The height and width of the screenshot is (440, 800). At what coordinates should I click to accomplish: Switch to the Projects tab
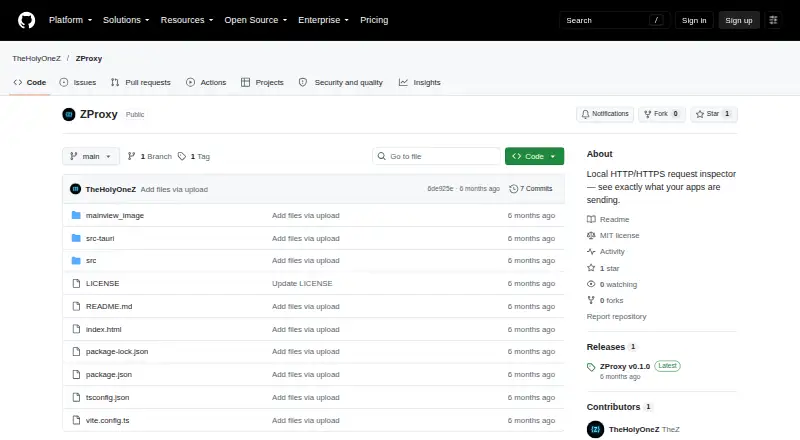(262, 82)
